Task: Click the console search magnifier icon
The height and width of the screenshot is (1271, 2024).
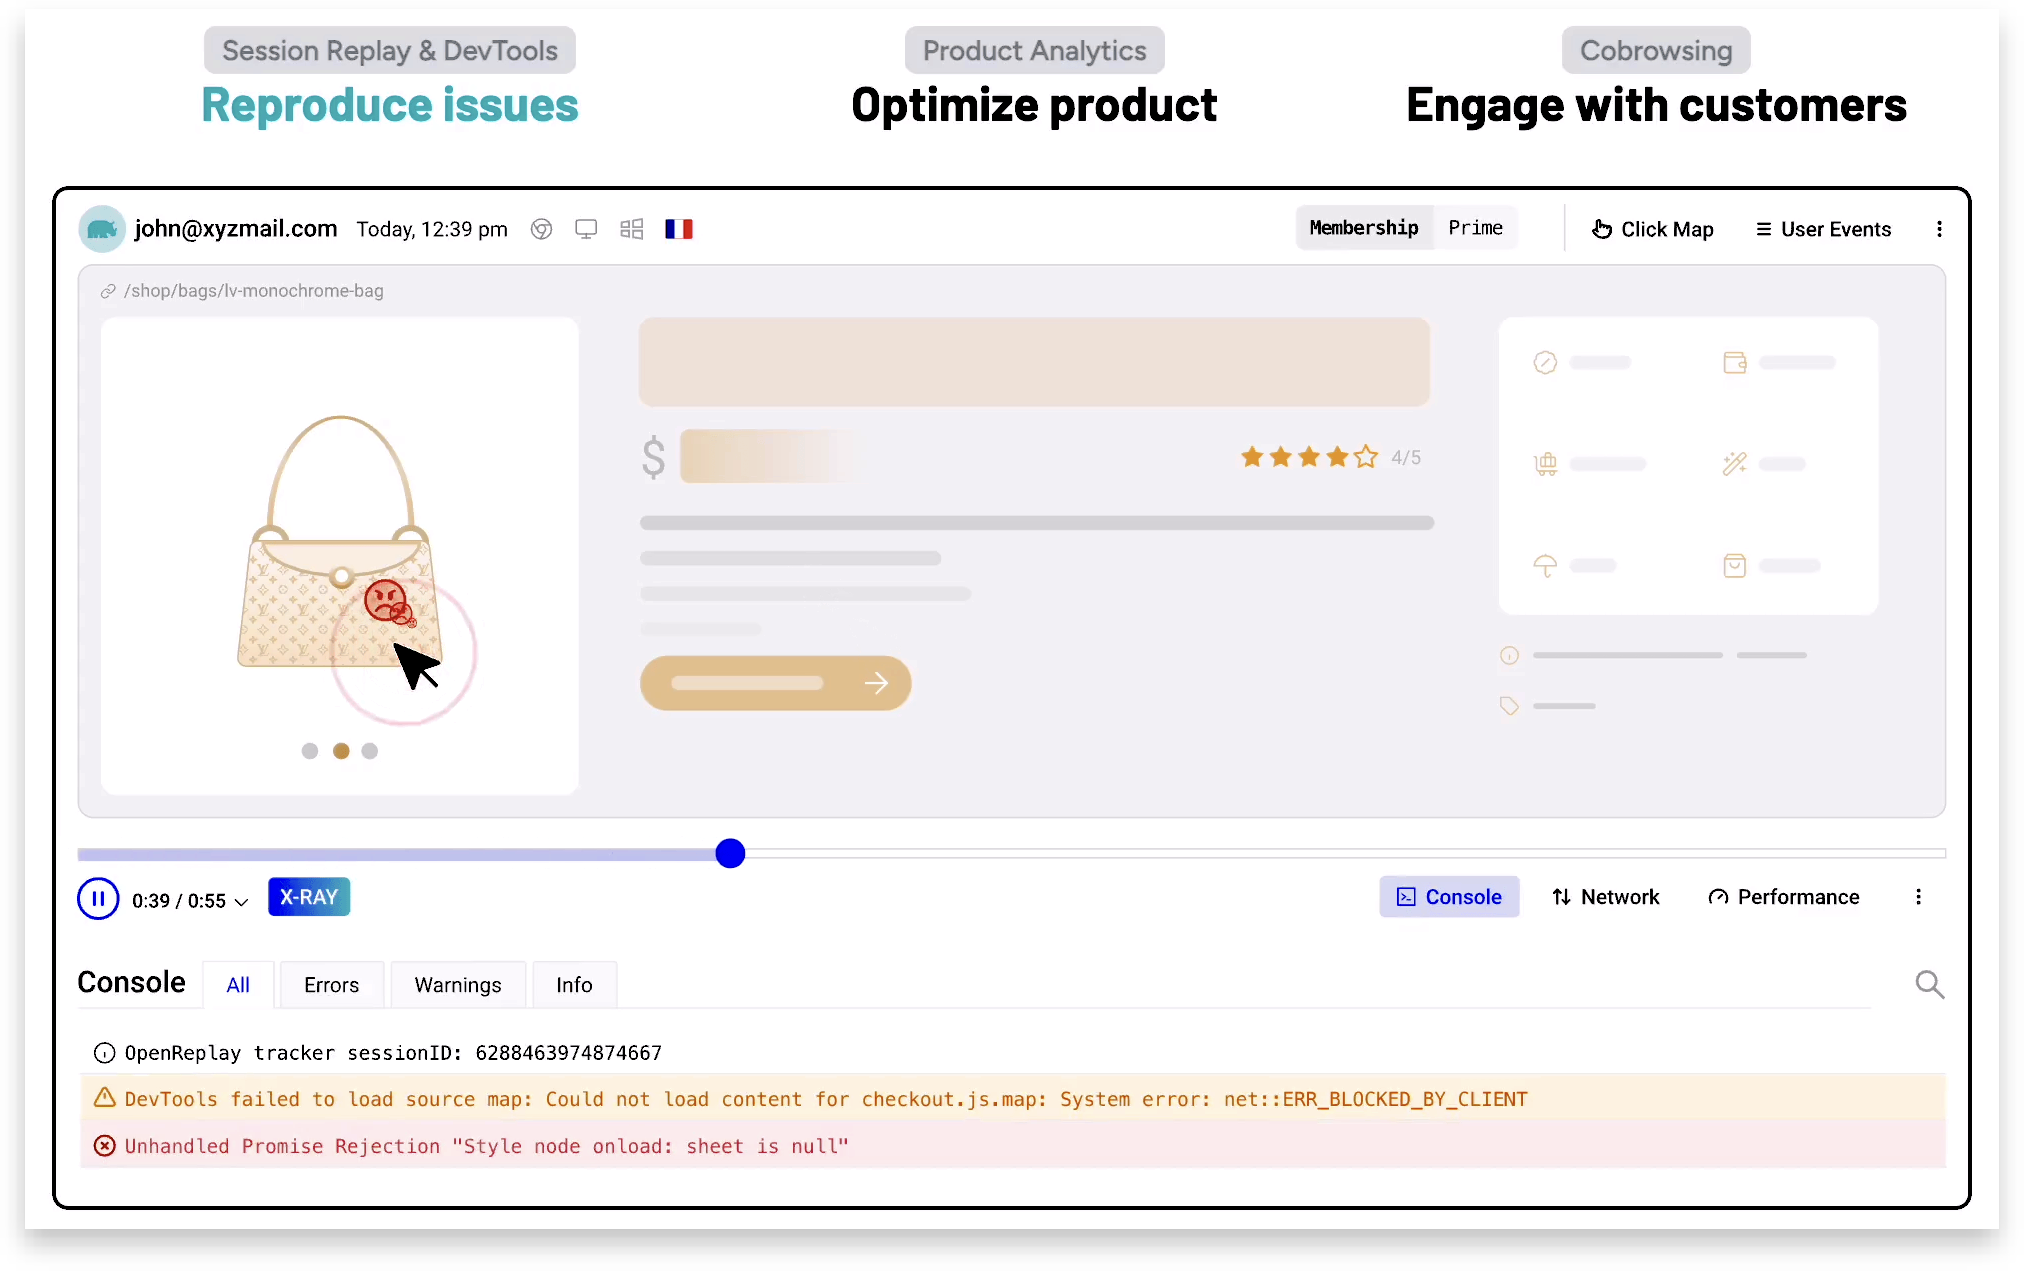Action: click(1929, 985)
